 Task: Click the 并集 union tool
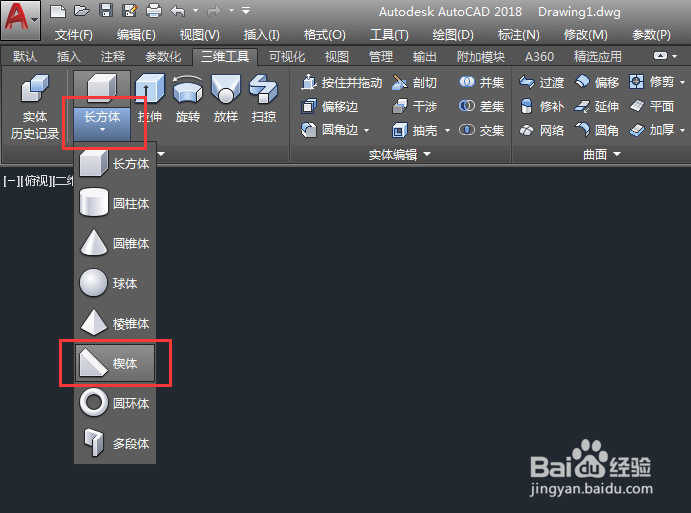(482, 82)
